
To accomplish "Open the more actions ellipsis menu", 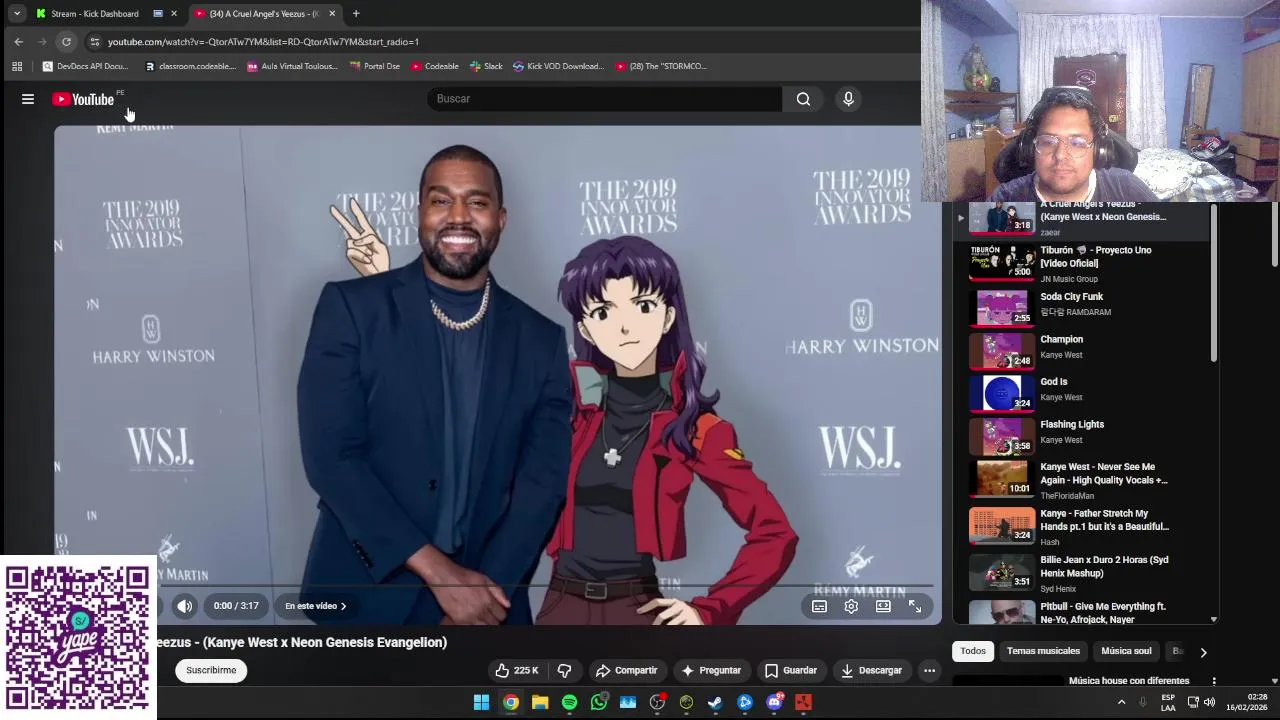I will (929, 670).
